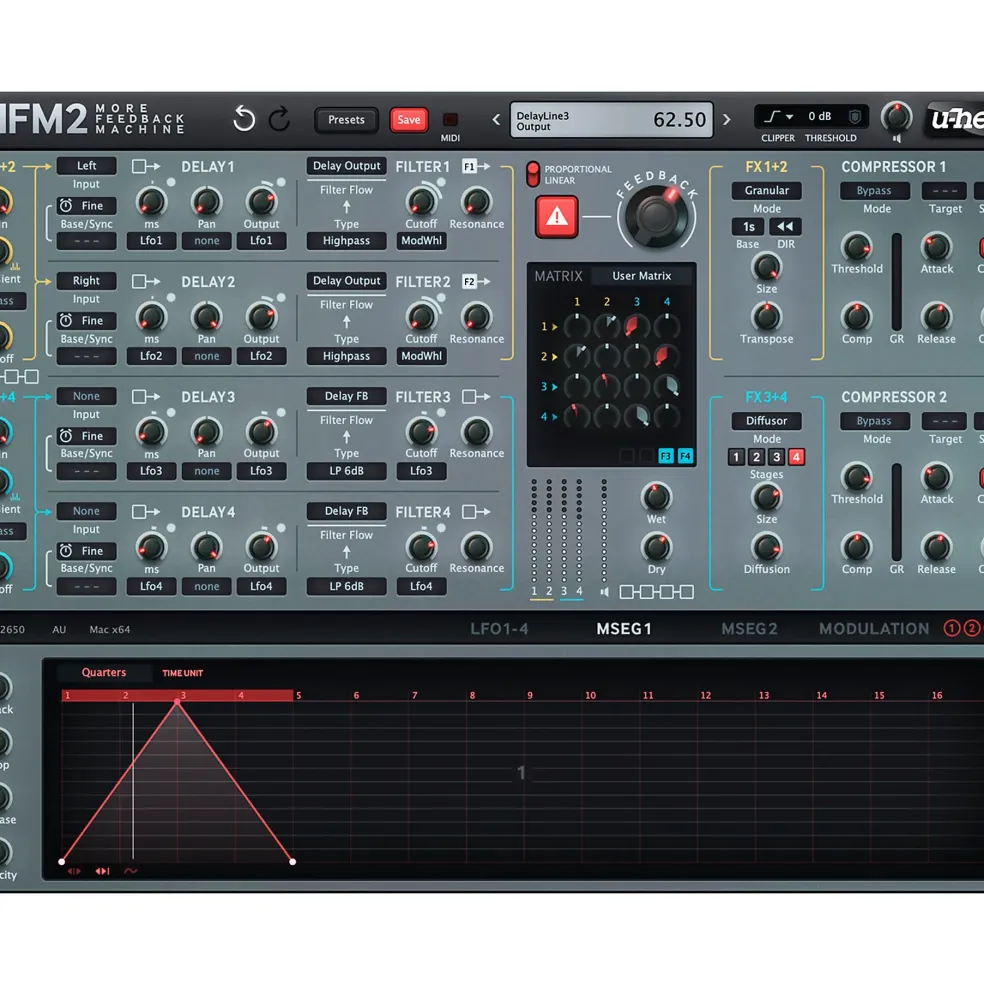The height and width of the screenshot is (985, 984).
Task: Open the User Matrix selector
Action: (642, 276)
